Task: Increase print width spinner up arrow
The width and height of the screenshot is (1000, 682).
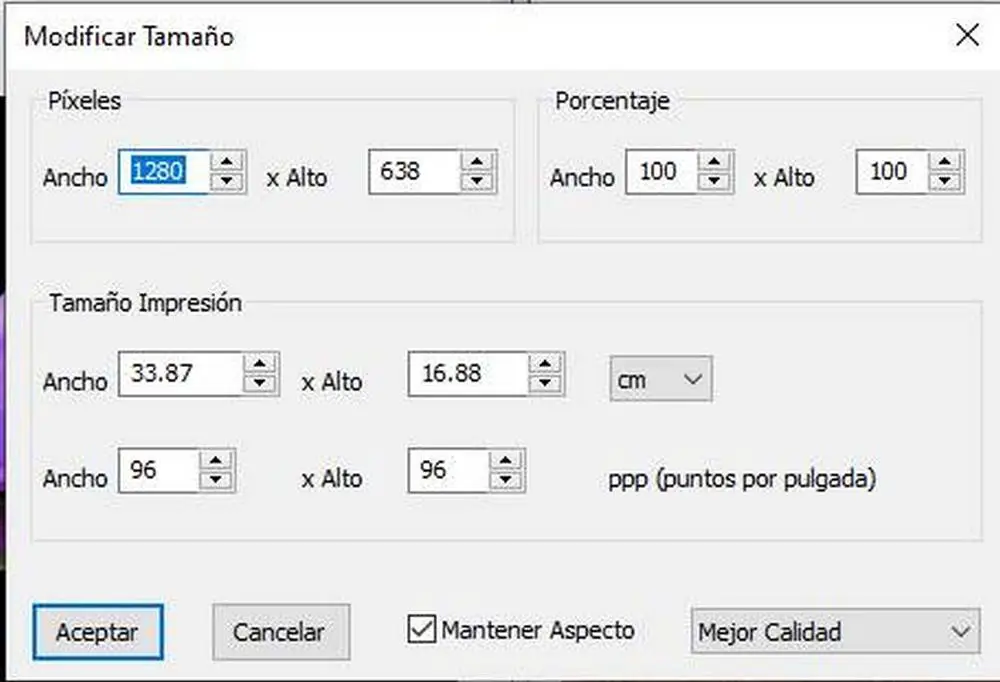Action: 260,364
